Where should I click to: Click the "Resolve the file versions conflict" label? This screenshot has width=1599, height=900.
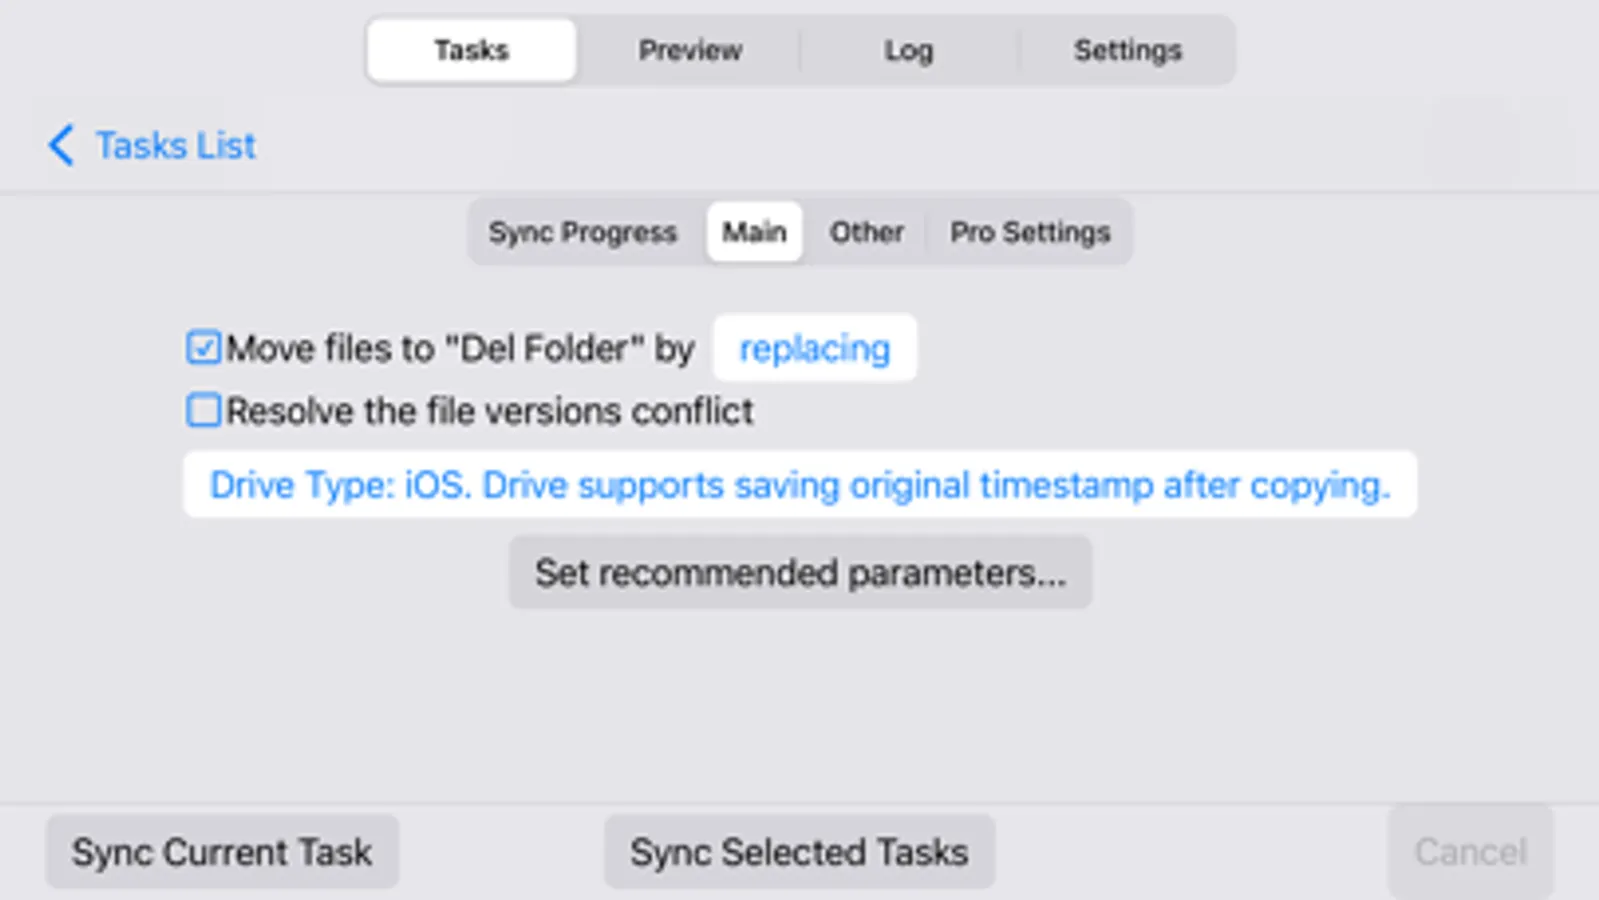489,411
